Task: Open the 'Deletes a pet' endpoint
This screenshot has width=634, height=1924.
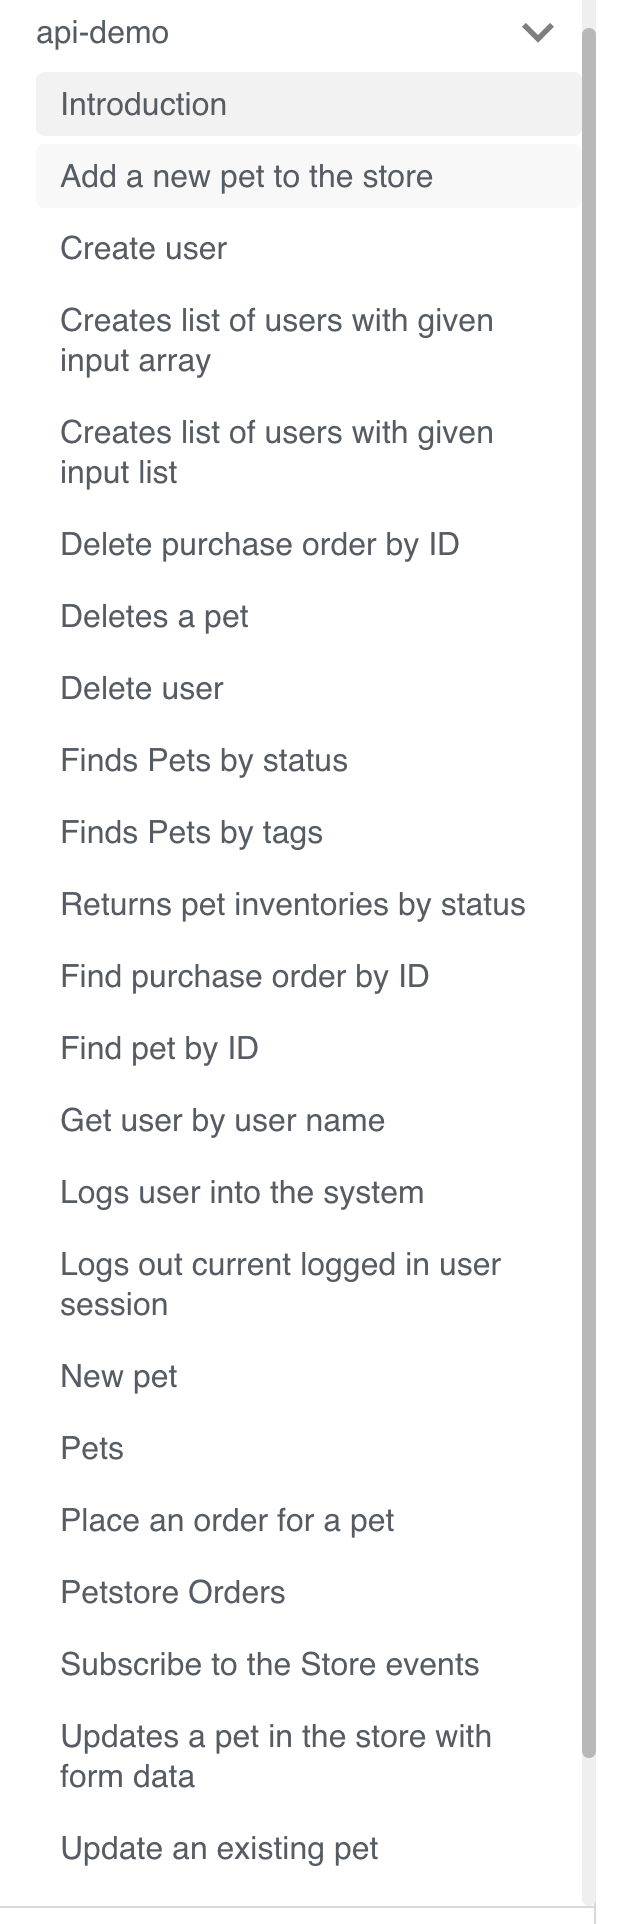Action: pyautogui.click(x=152, y=616)
